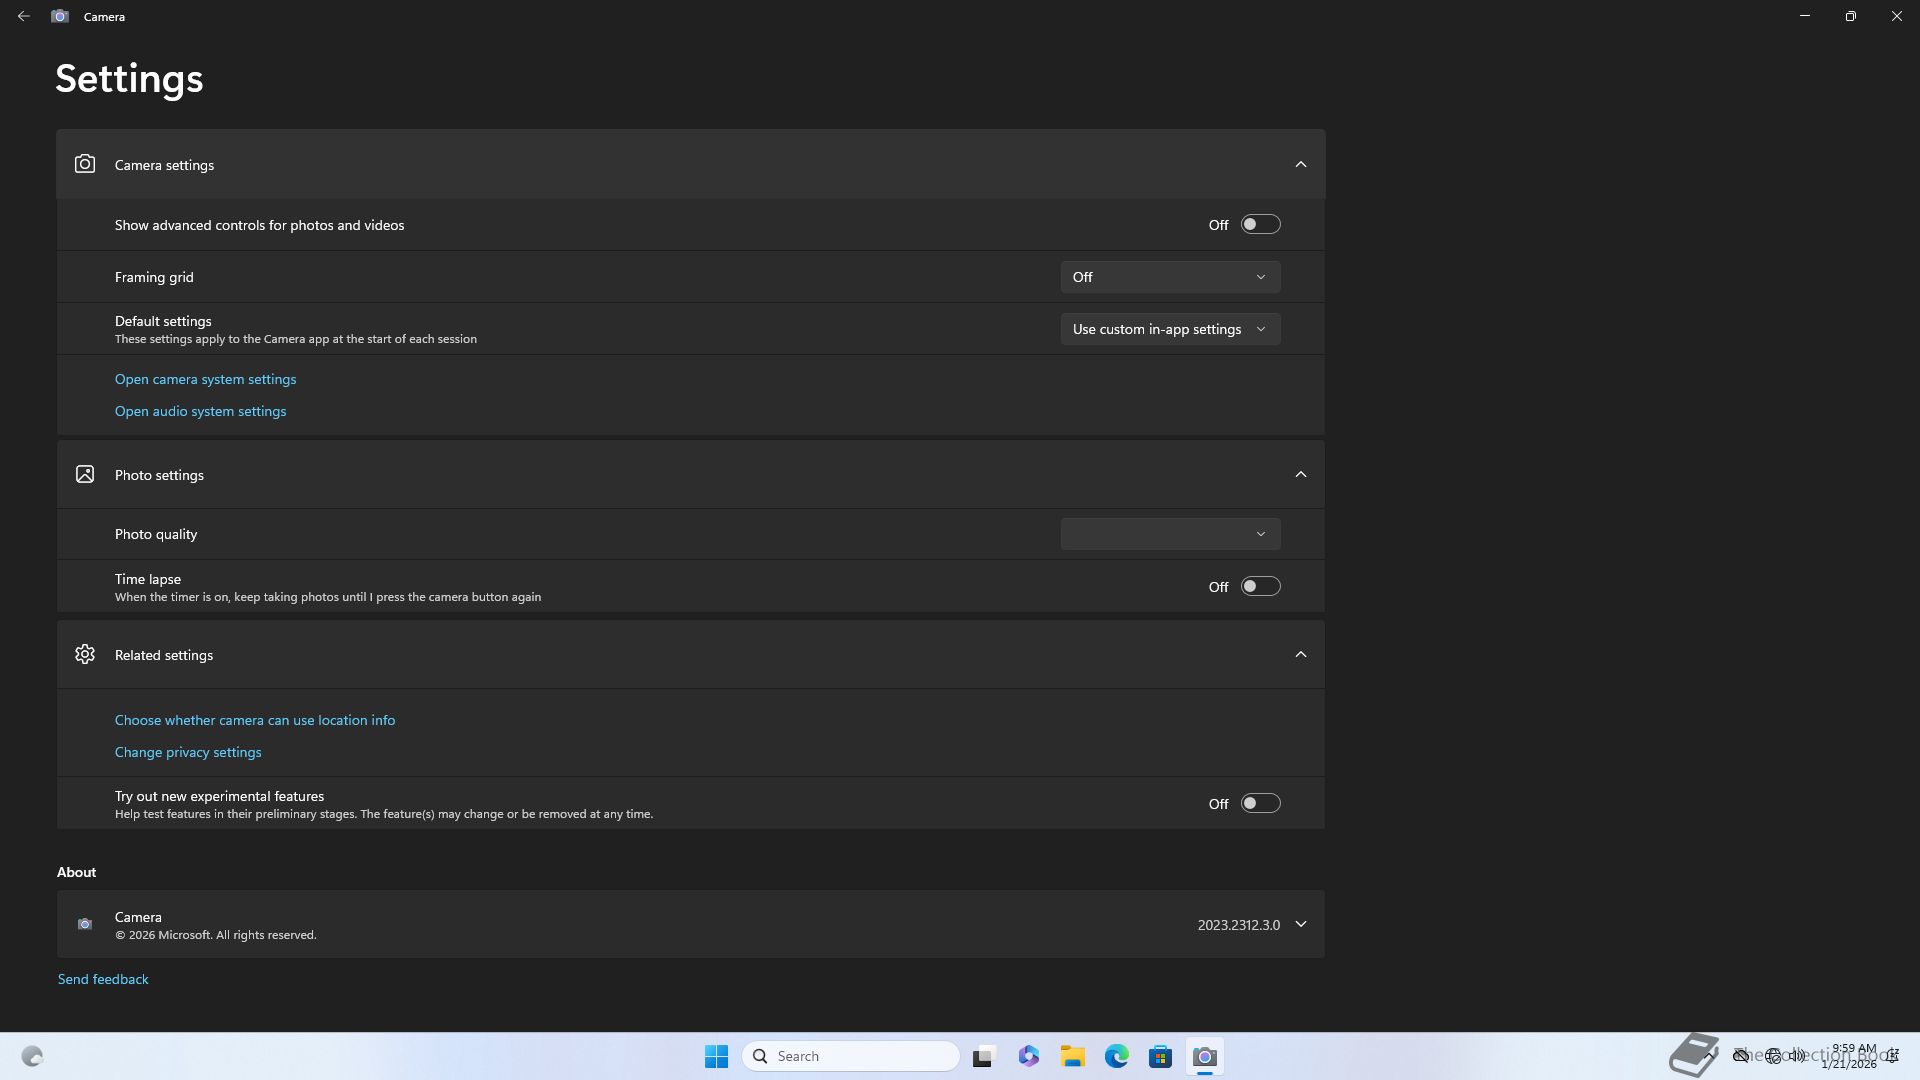Click the Windows Start button
This screenshot has width=1920, height=1080.
point(716,1056)
